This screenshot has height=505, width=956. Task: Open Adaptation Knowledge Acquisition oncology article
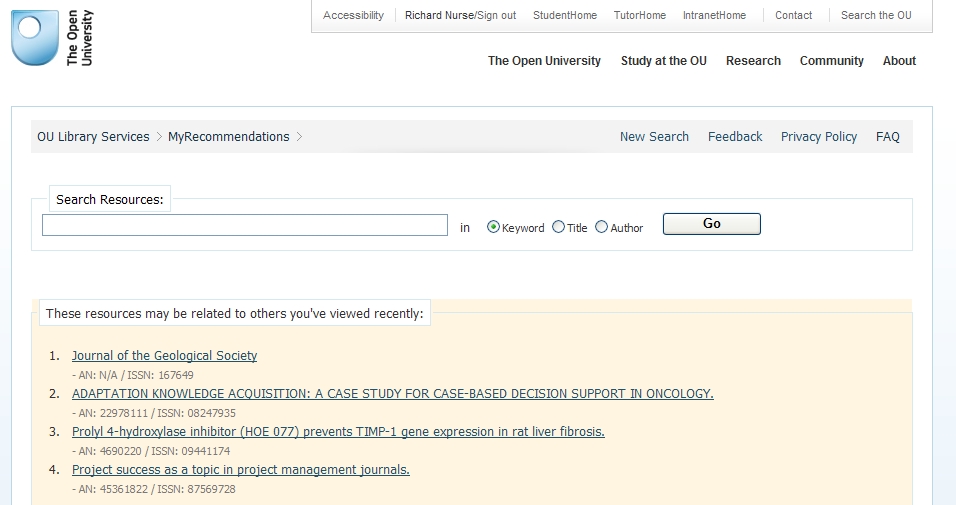coord(393,393)
